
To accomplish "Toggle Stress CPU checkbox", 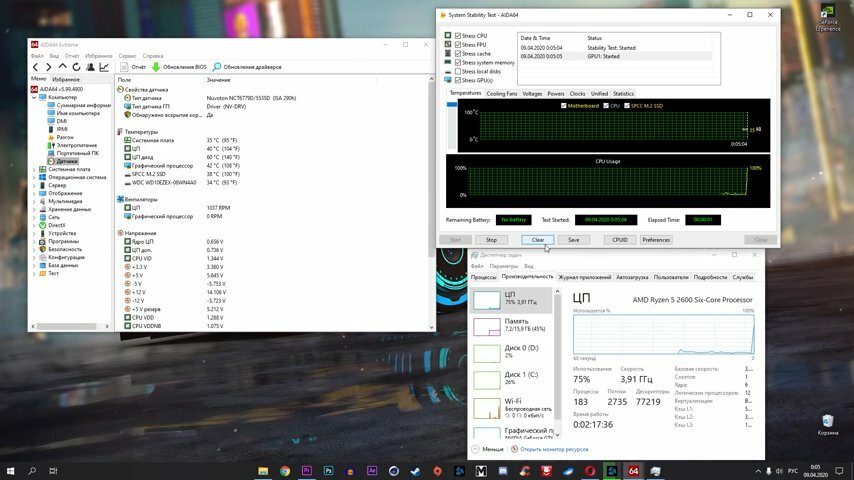I will pyautogui.click(x=458, y=35).
